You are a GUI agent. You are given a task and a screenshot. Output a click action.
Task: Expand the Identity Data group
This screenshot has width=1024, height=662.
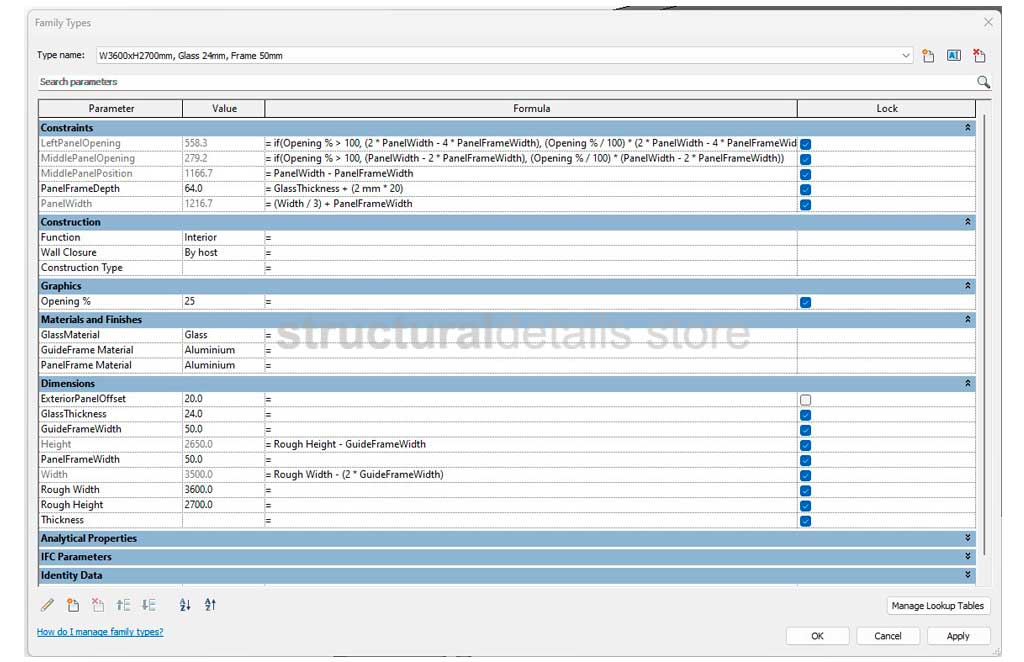click(x=967, y=575)
